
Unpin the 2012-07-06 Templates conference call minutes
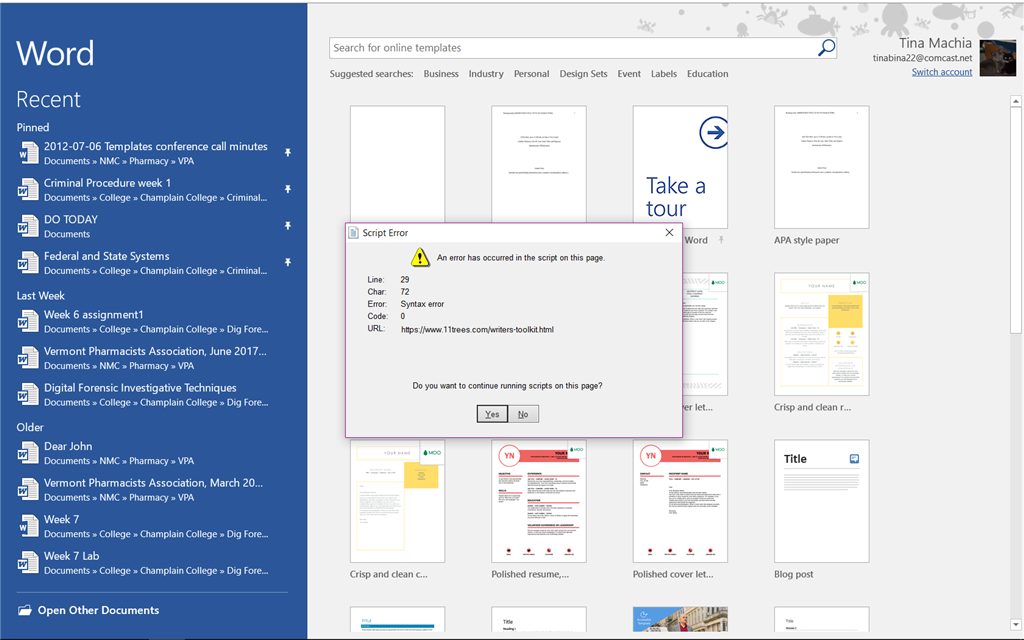(287, 153)
